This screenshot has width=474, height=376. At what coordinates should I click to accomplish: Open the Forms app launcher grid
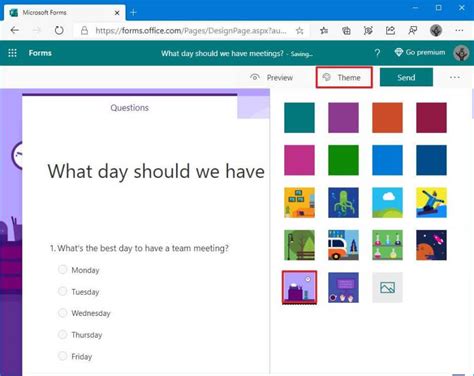[12, 53]
